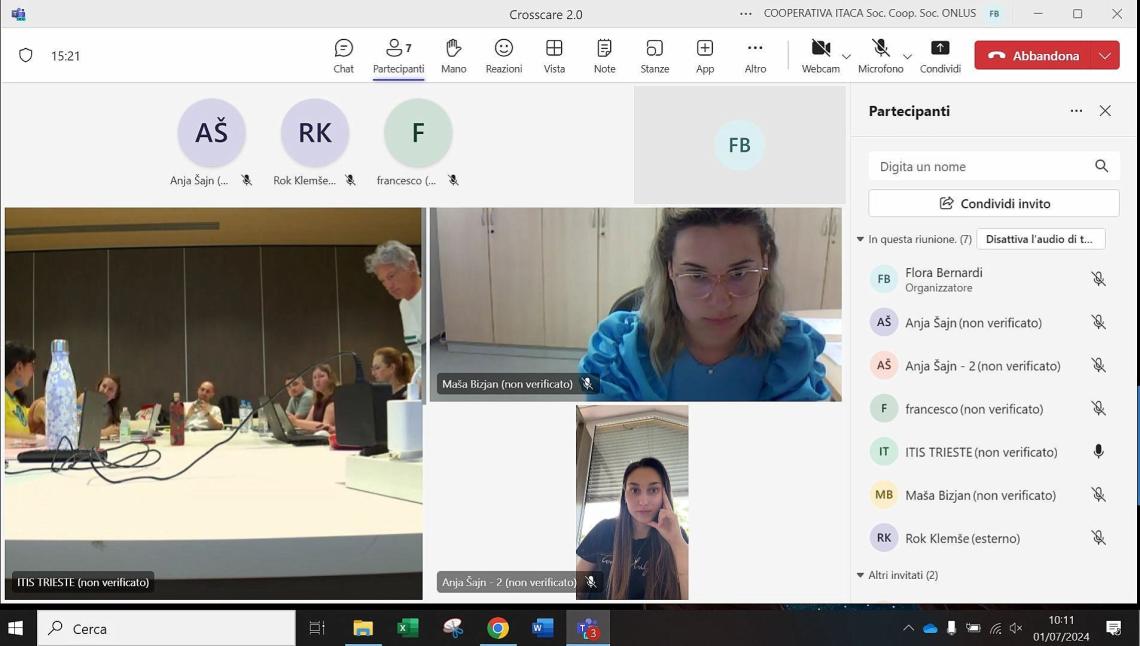Turn on the Webcam
This screenshot has height=646, width=1140.
coord(820,56)
